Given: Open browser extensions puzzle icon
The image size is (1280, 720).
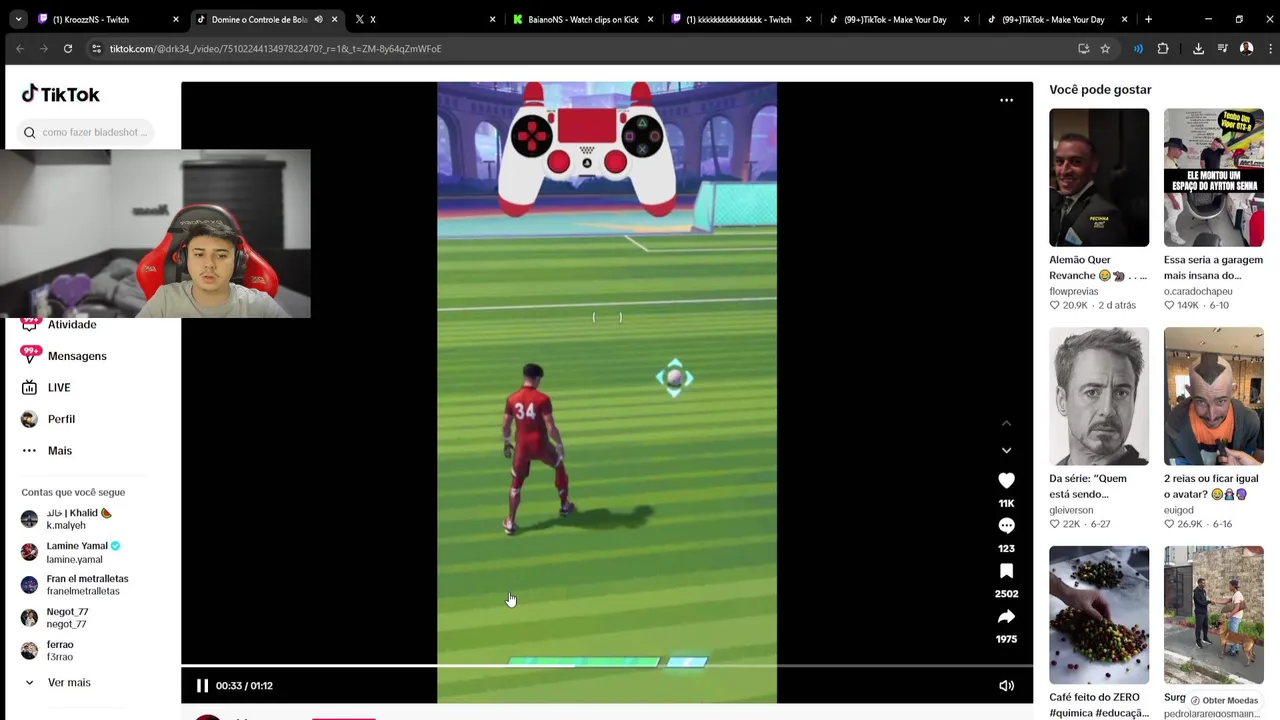Looking at the screenshot, I should tap(1162, 48).
